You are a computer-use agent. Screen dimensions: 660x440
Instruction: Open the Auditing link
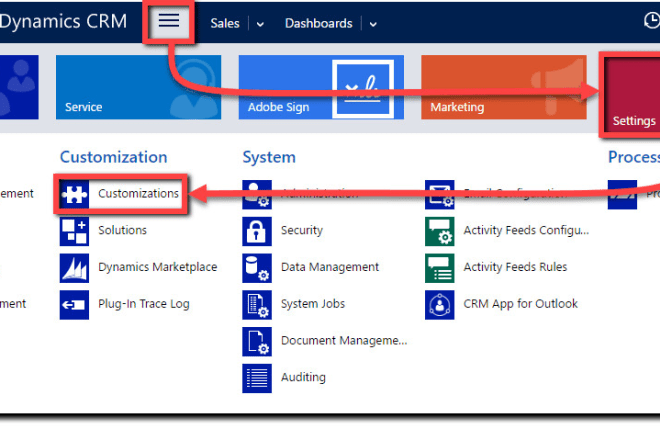point(303,377)
